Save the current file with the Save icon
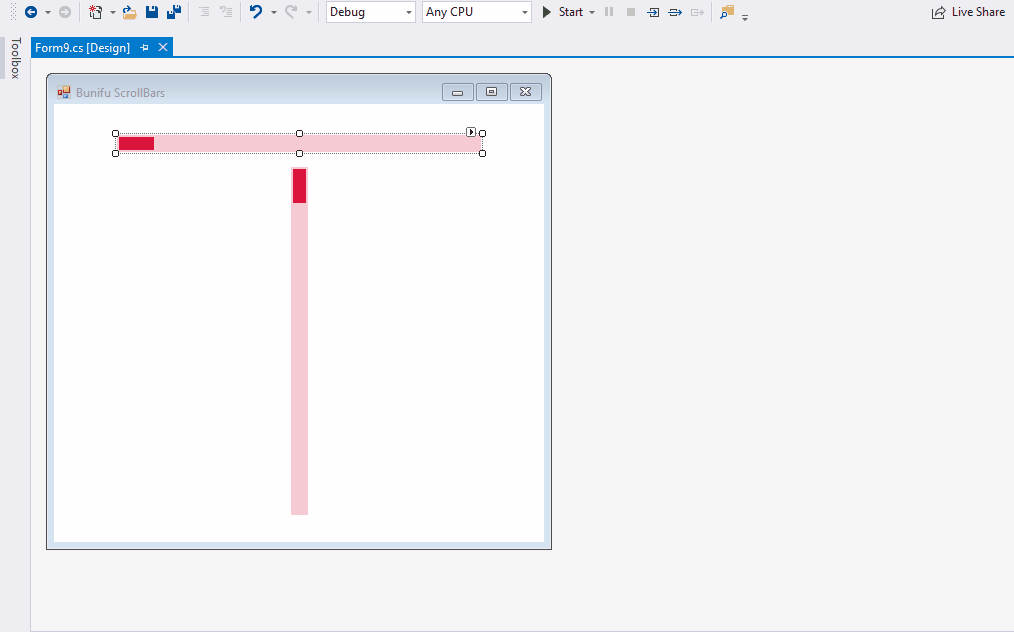The image size is (1014, 632). click(152, 12)
